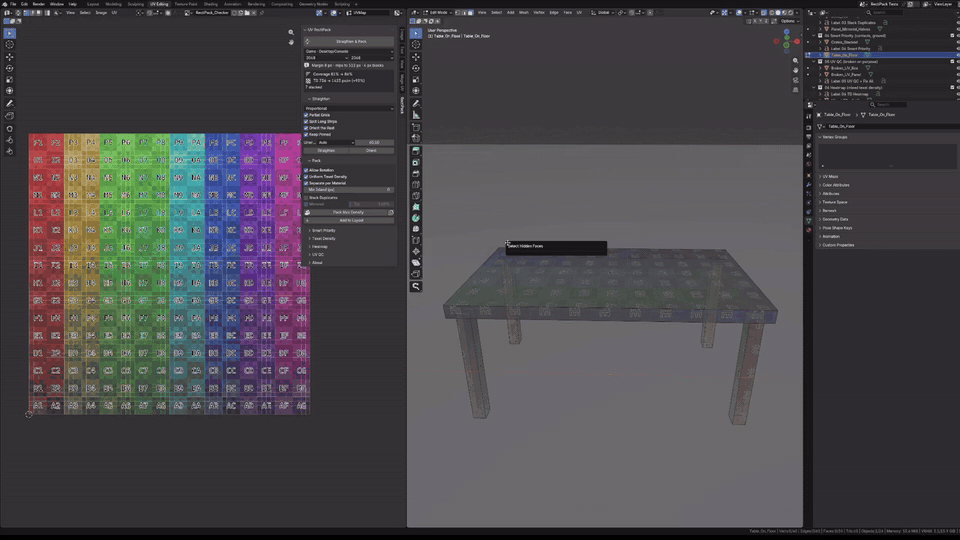Select the rip region tool in 3D viewport

[x=416, y=274]
